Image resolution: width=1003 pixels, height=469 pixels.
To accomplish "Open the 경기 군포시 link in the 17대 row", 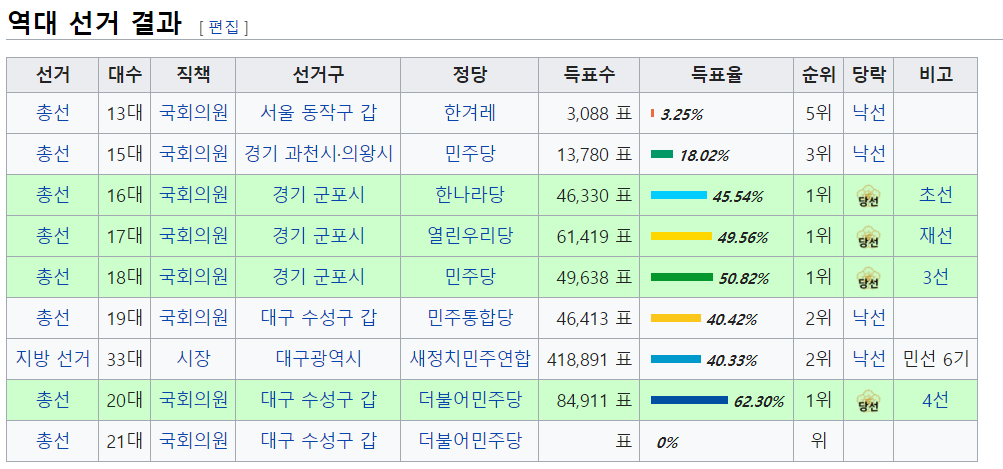I will pos(318,236).
